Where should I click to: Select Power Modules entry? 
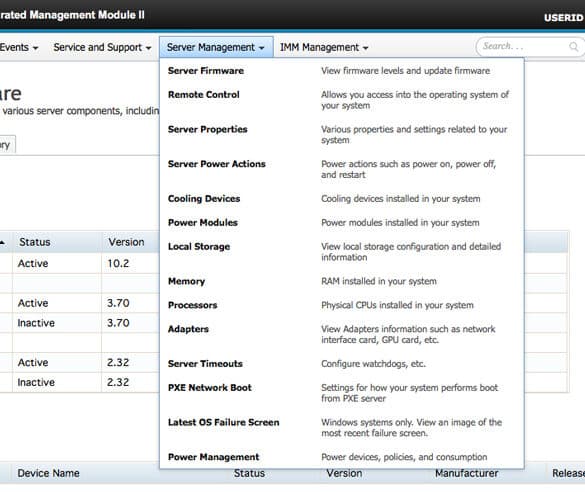[203, 222]
